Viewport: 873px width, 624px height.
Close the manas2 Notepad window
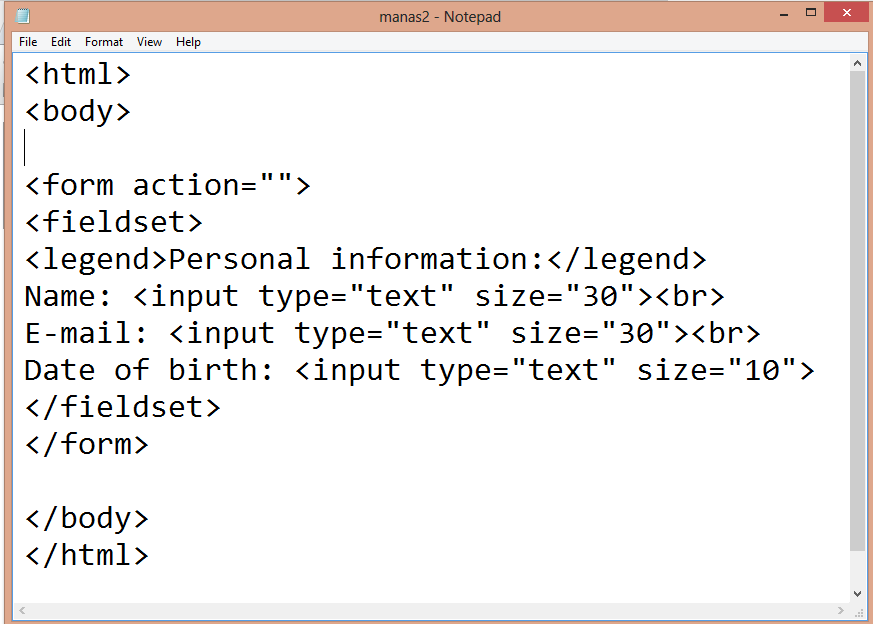[x=846, y=13]
